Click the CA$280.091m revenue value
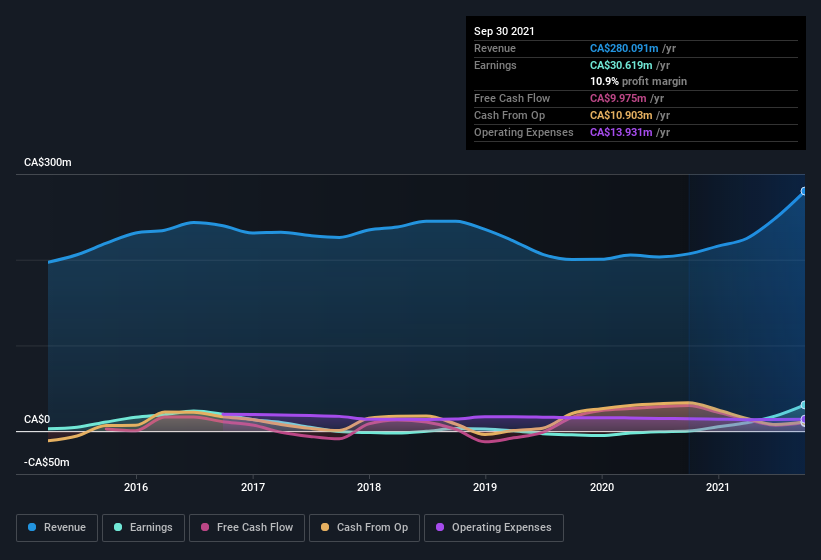 (624, 48)
